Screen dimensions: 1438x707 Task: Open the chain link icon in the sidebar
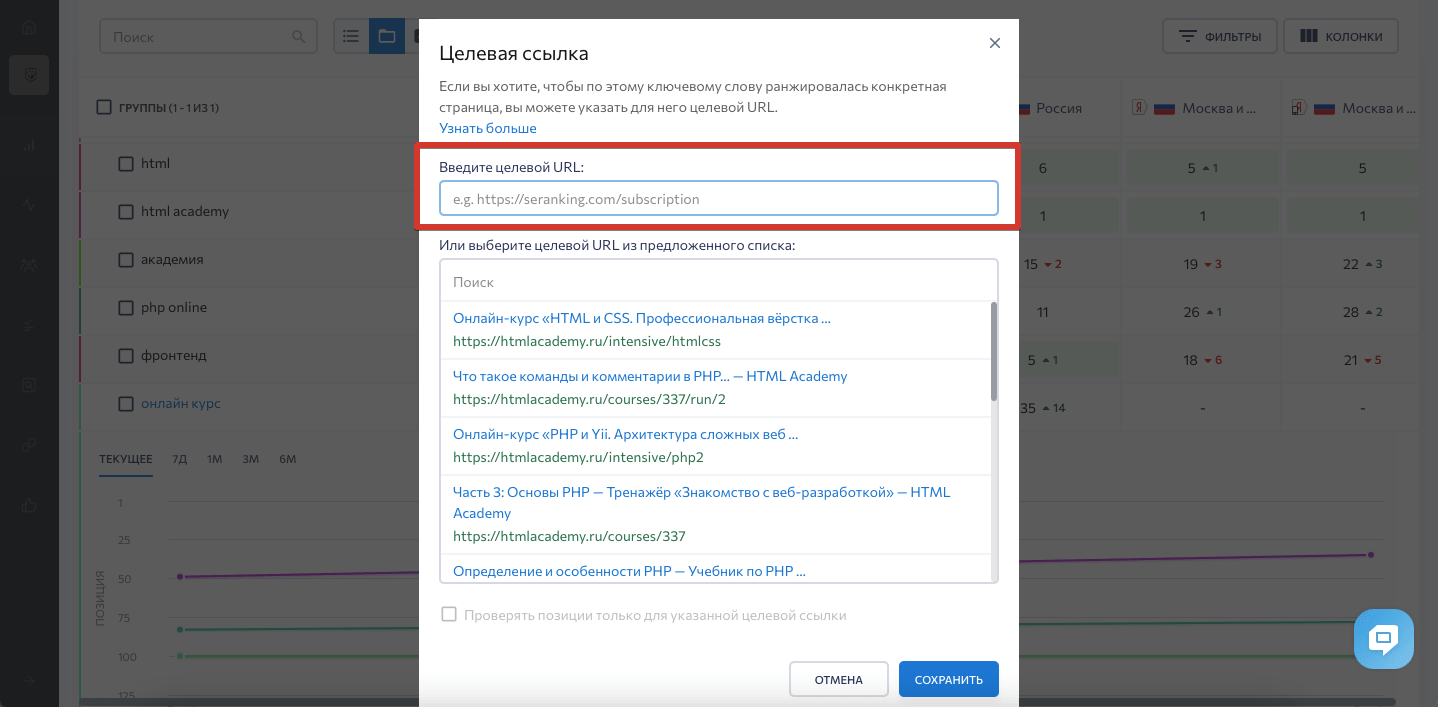[x=29, y=445]
